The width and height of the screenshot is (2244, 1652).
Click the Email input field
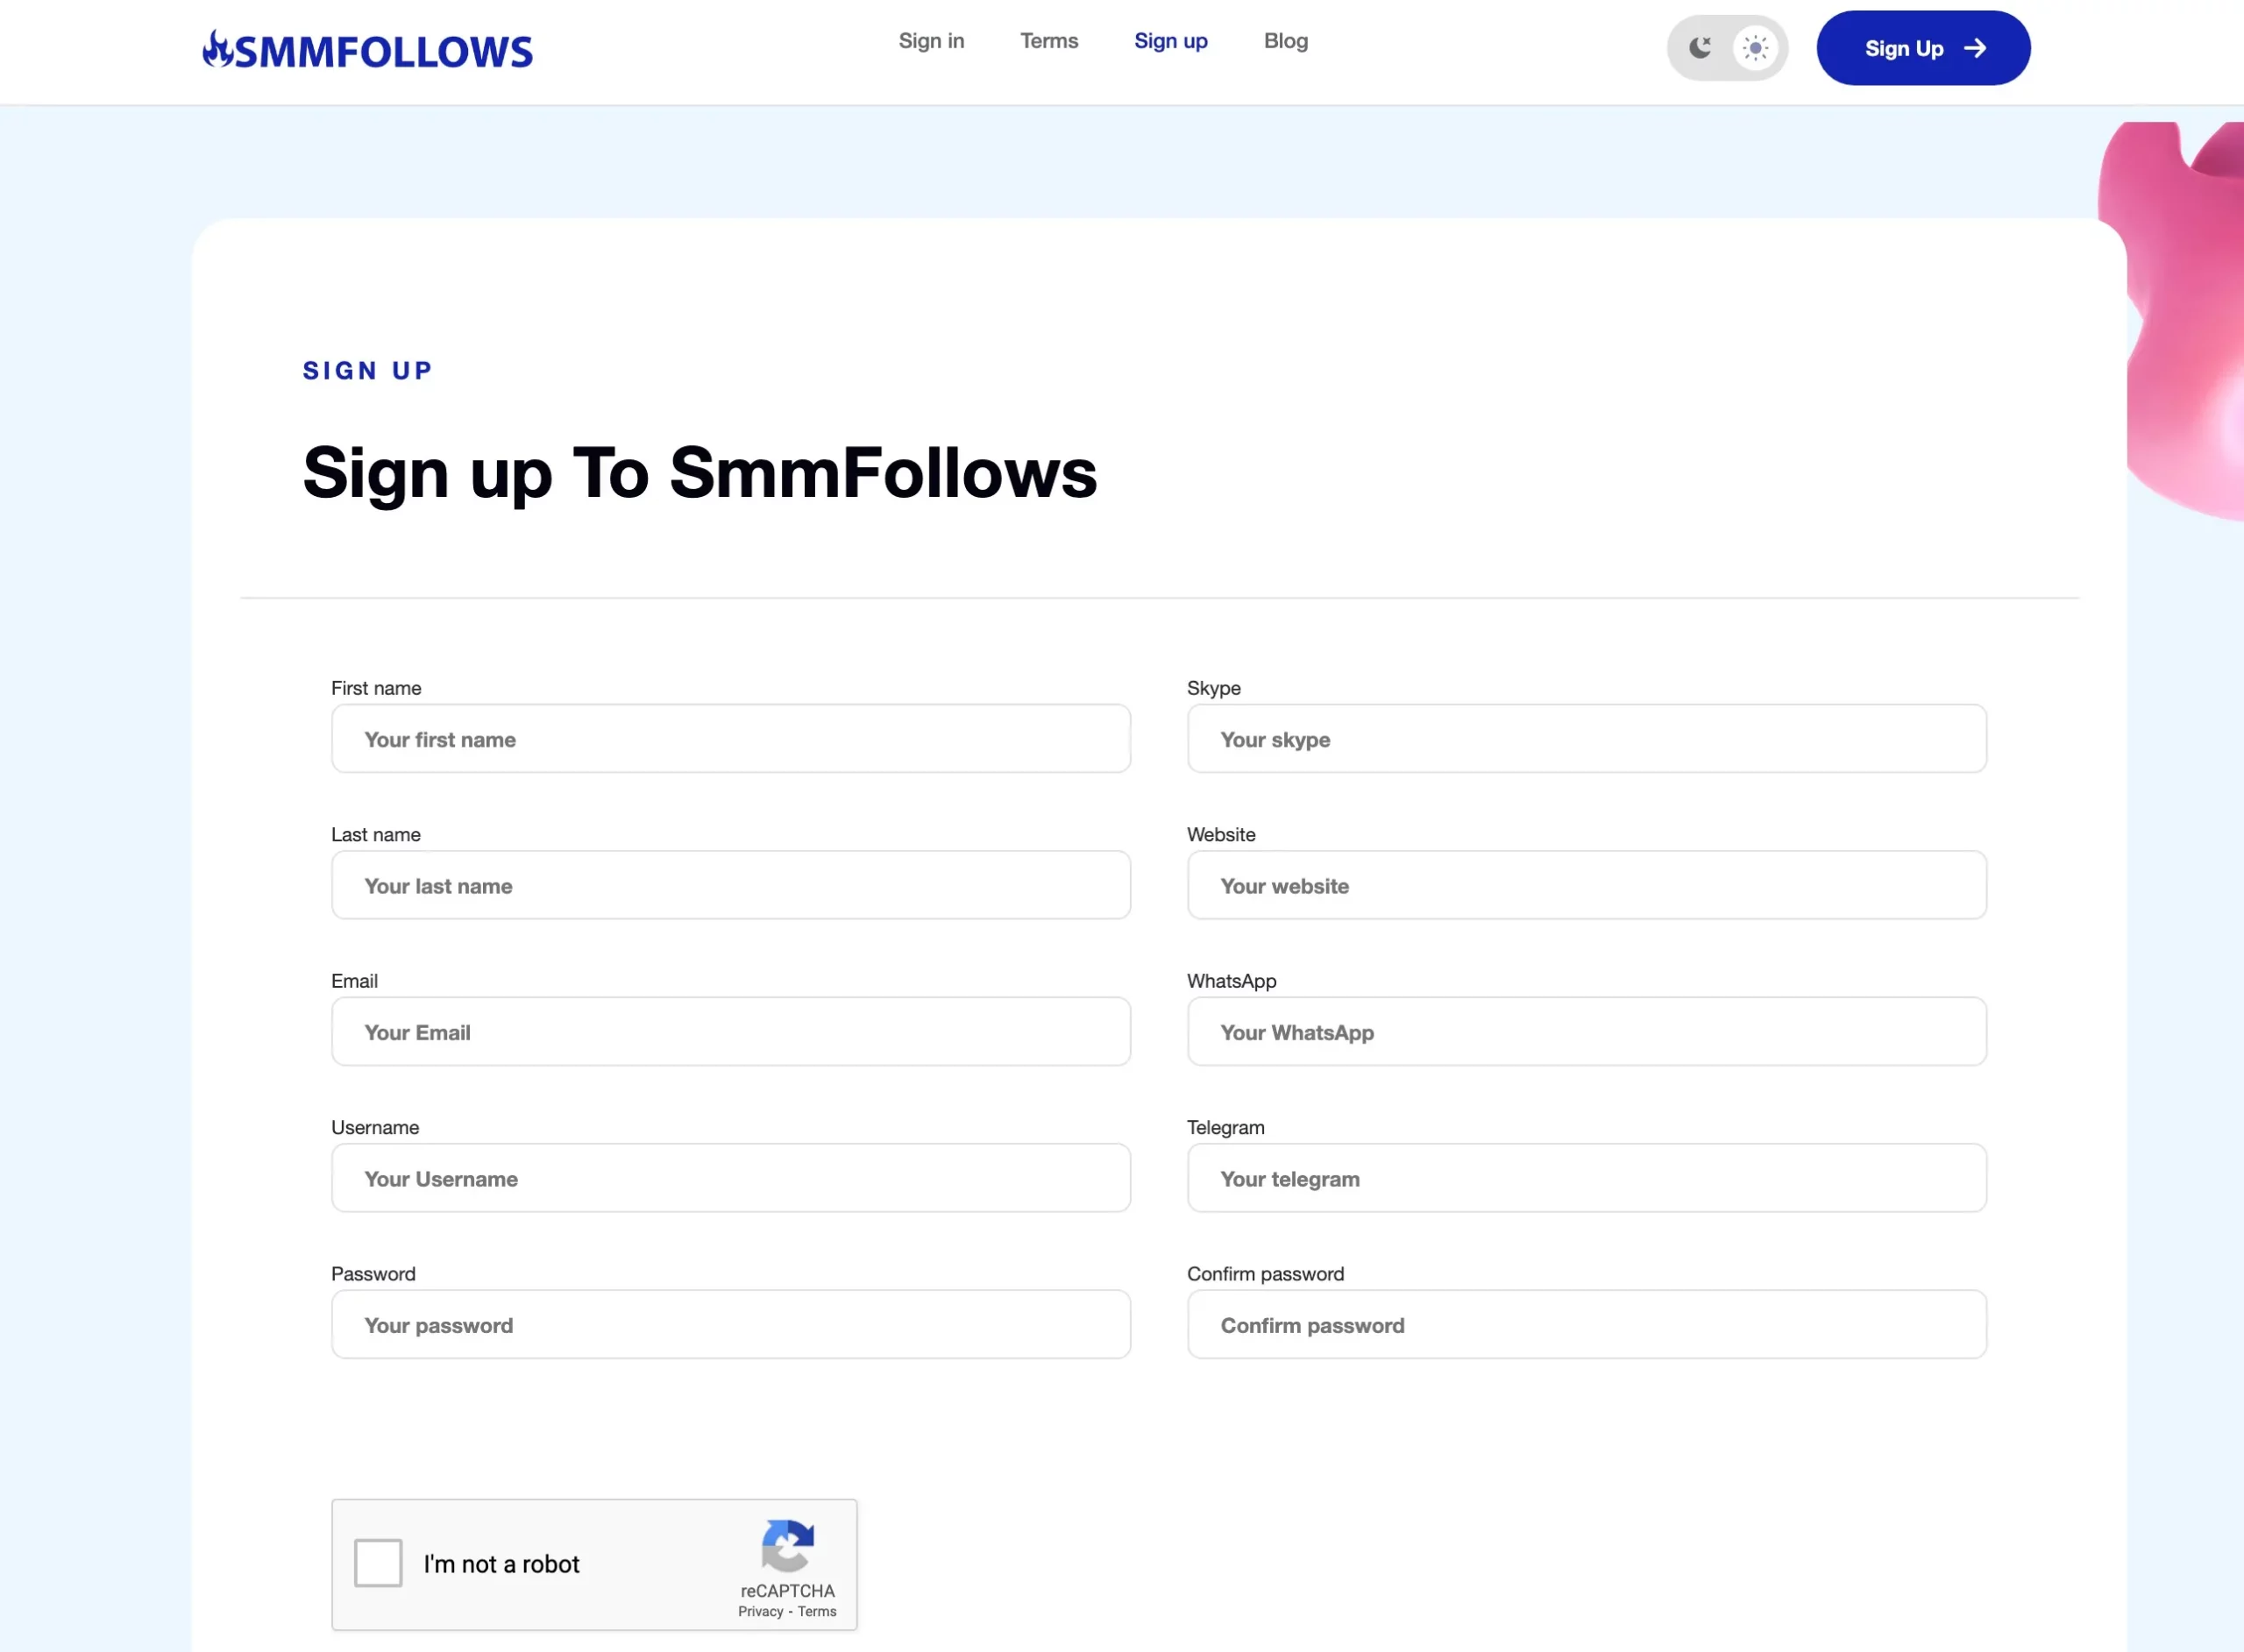[x=730, y=1032]
